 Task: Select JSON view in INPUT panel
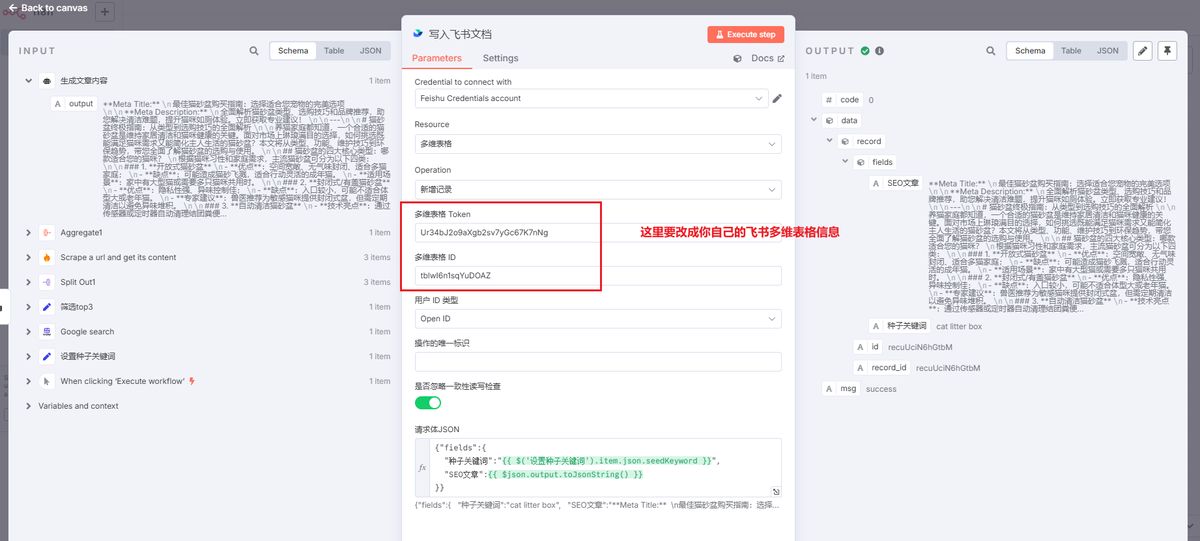coord(371,51)
